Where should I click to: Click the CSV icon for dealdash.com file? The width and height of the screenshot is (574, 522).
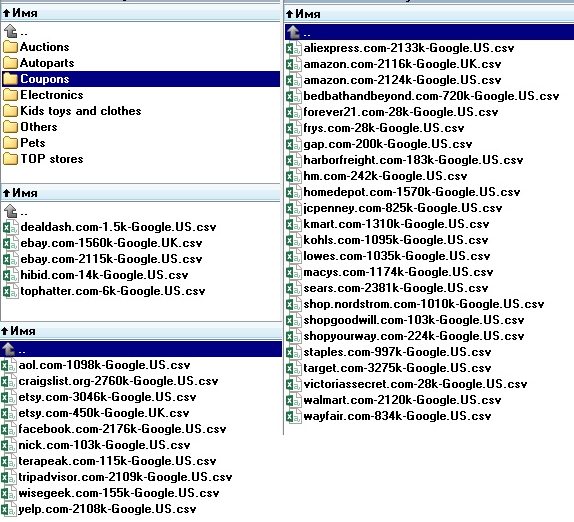tap(10, 227)
